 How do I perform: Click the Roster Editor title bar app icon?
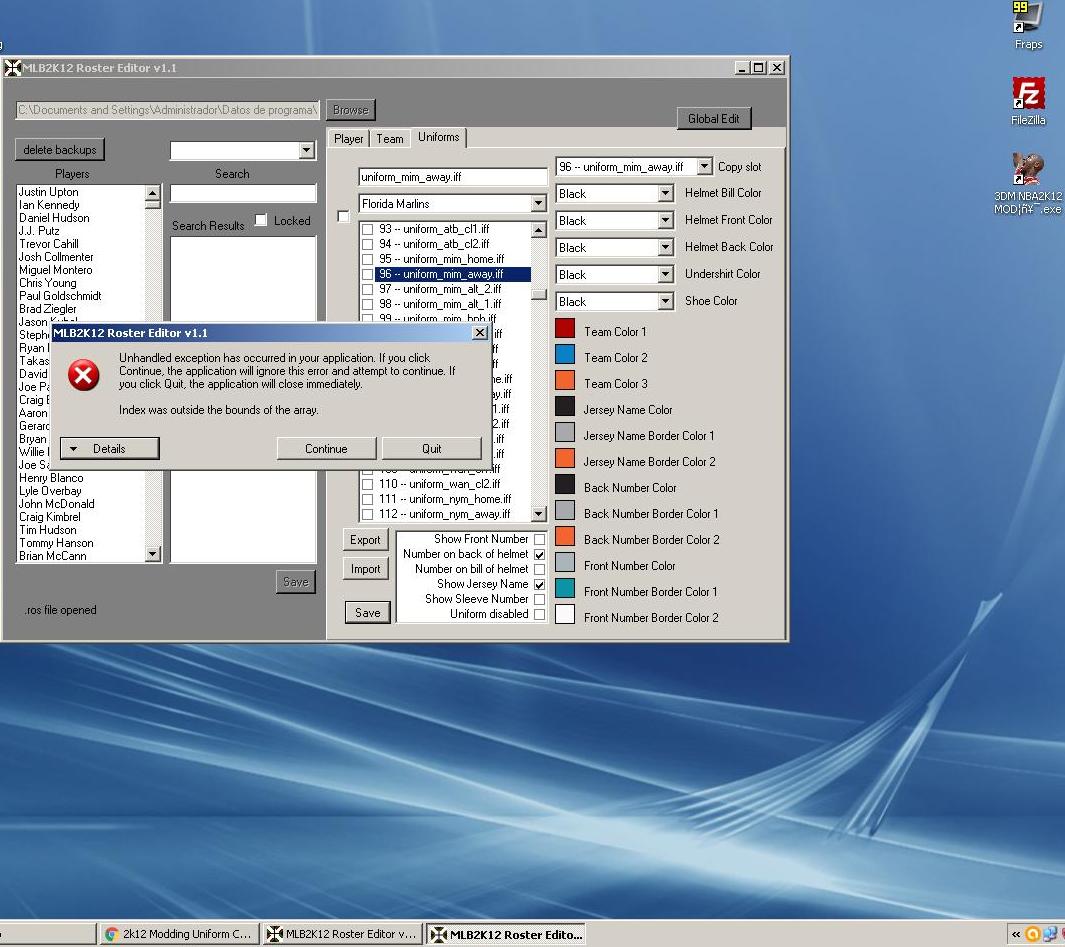(12, 68)
